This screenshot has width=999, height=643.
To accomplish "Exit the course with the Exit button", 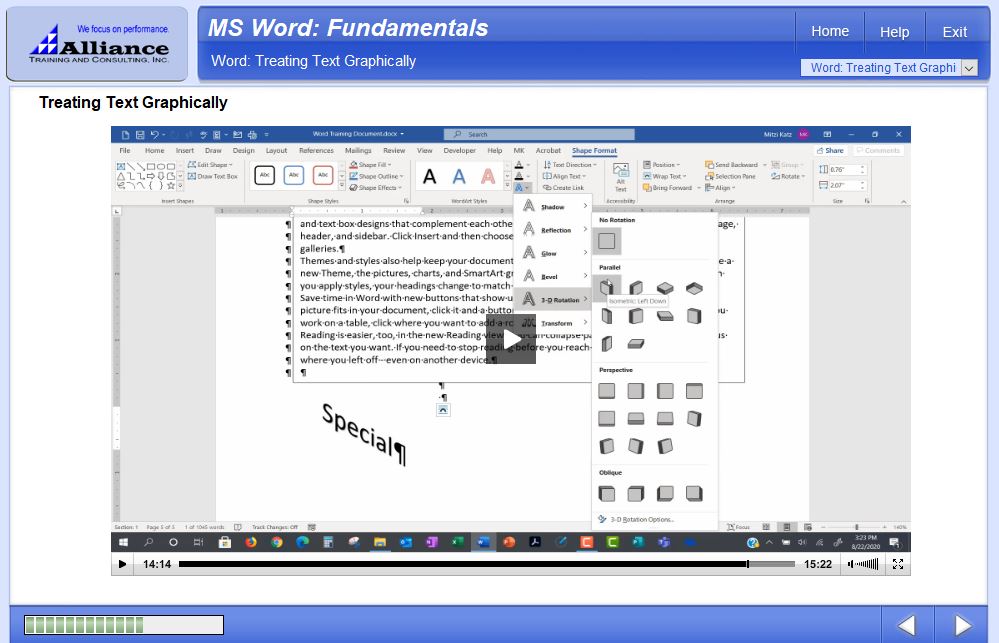I will (x=954, y=32).
